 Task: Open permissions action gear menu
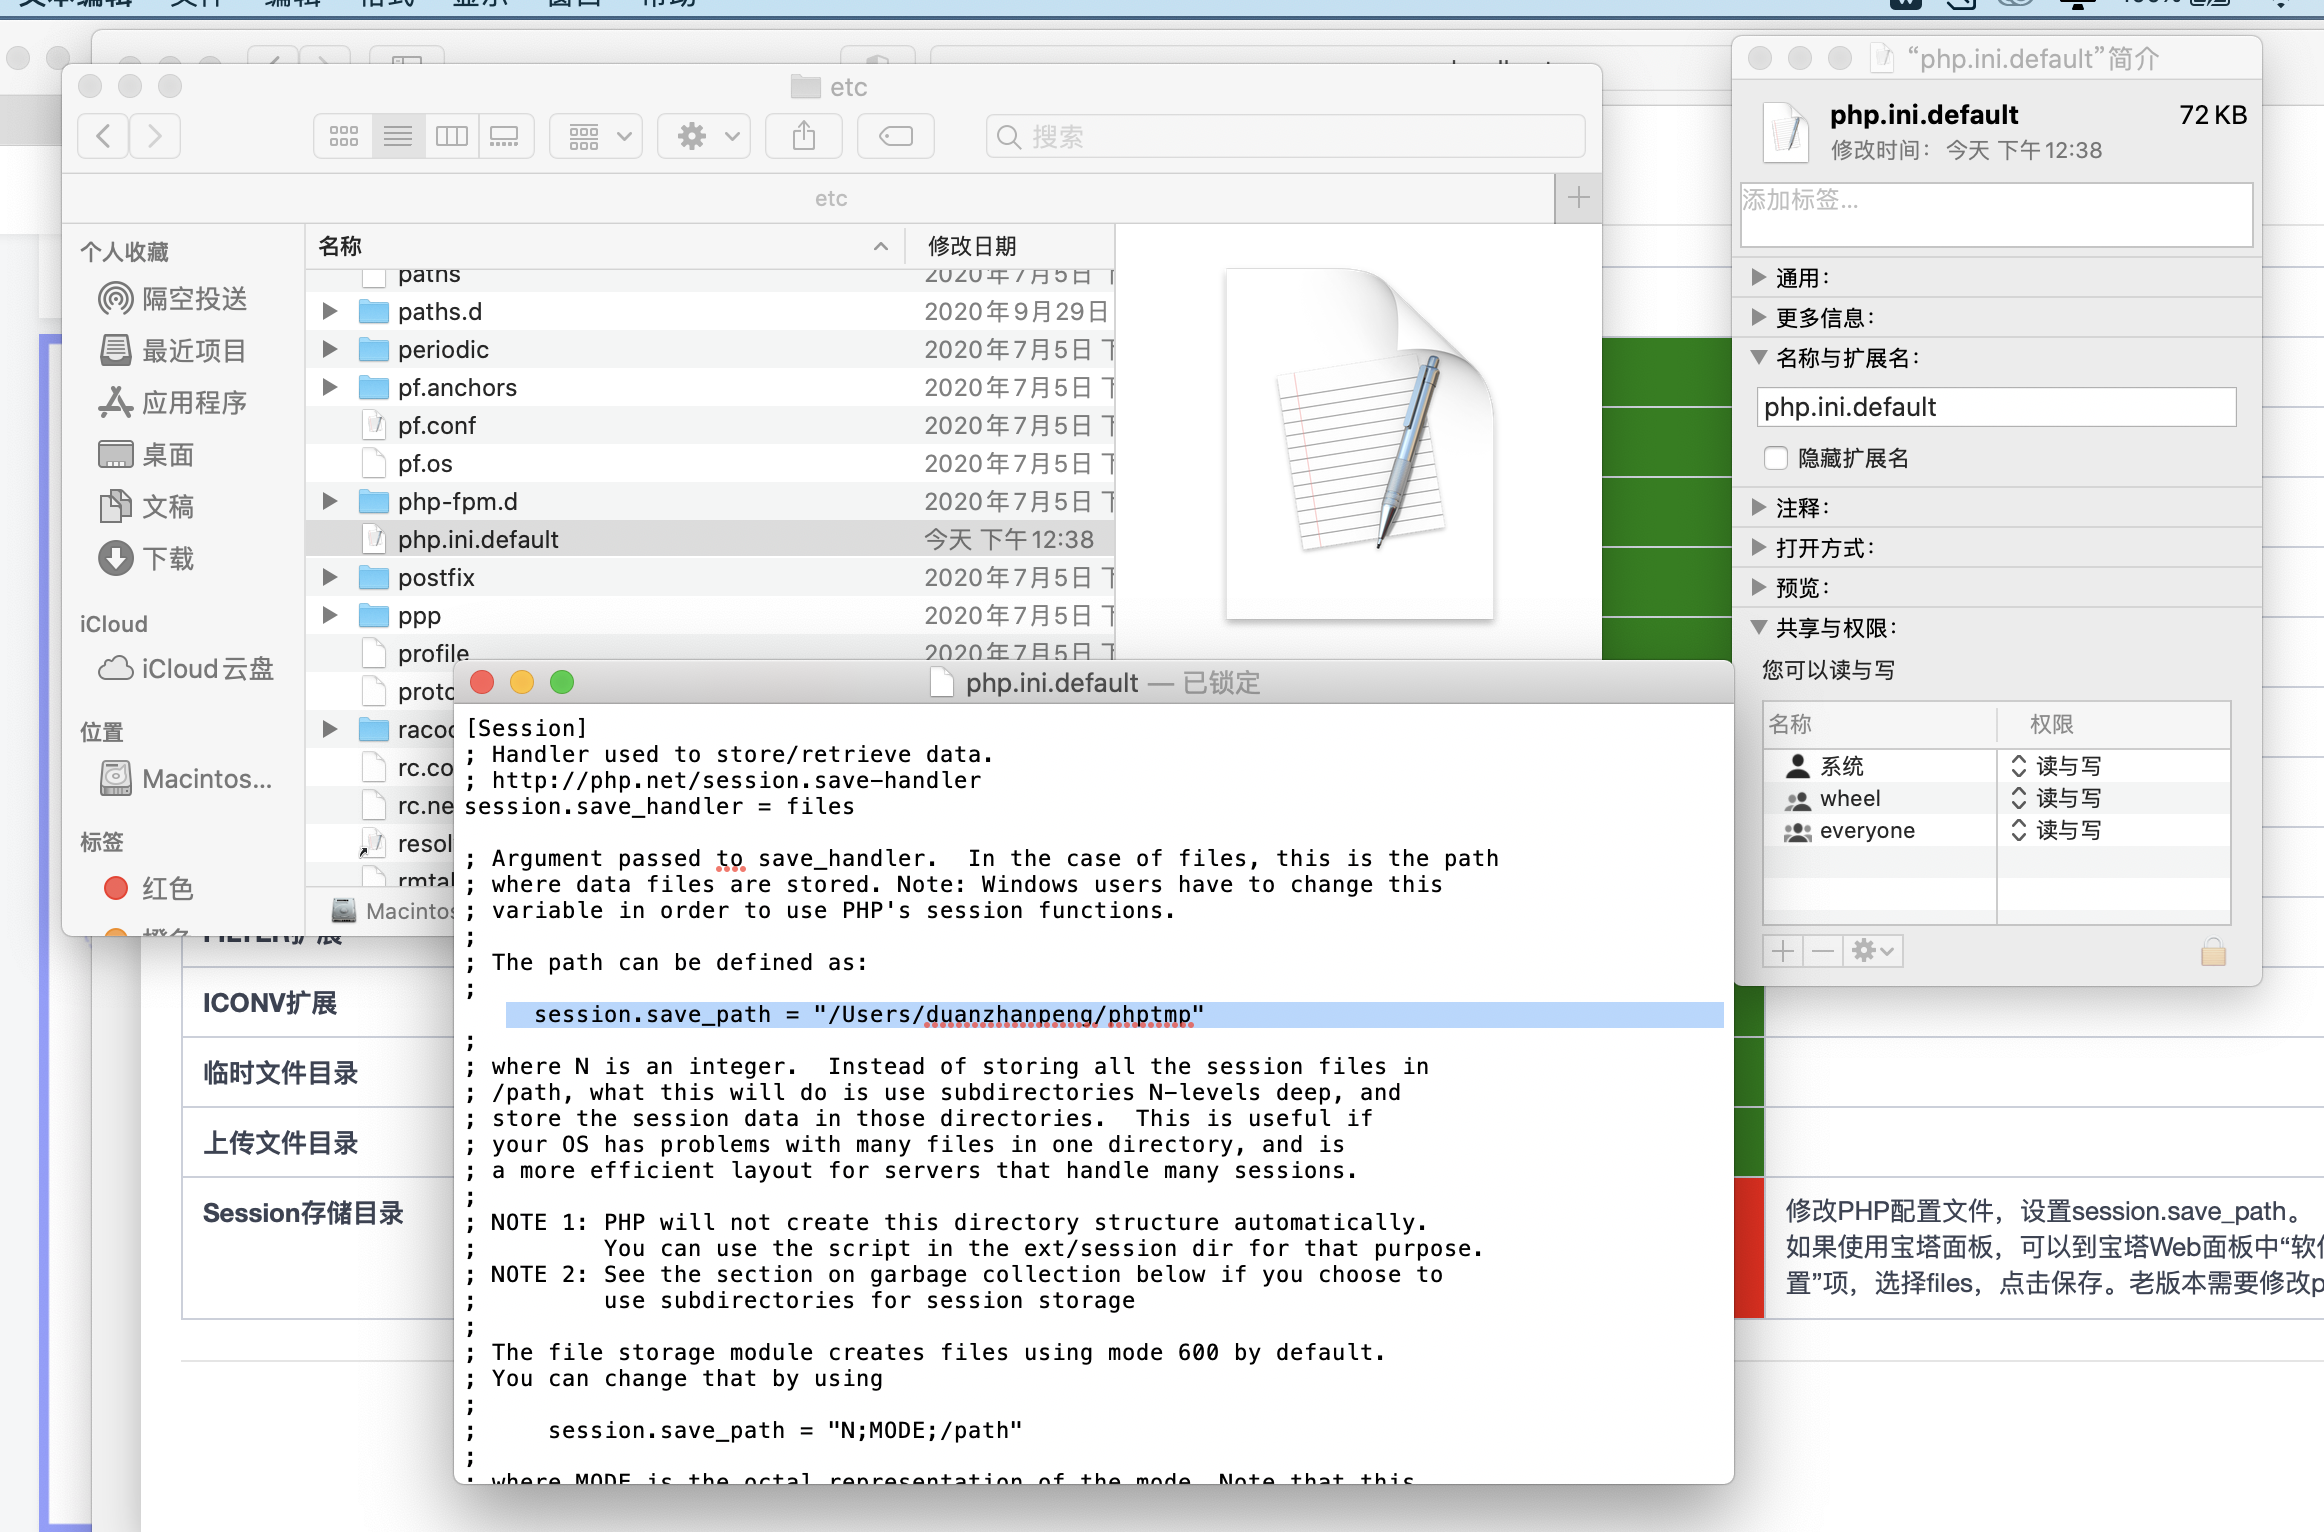[x=1873, y=951]
